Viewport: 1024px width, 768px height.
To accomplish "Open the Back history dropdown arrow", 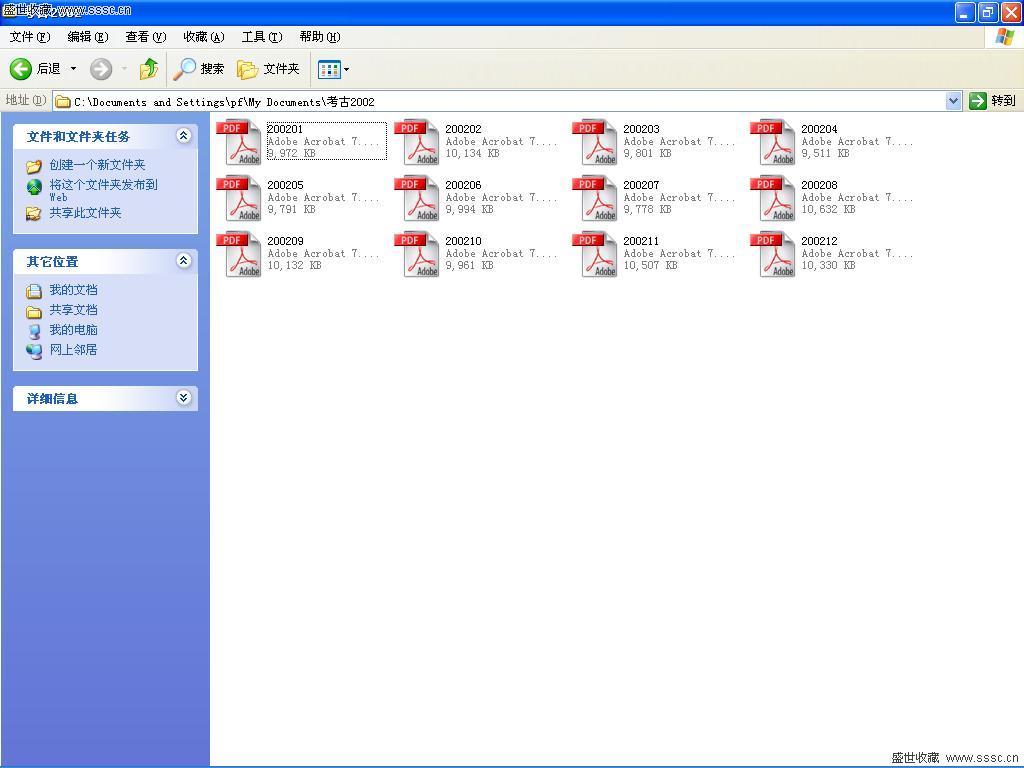I will point(73,69).
